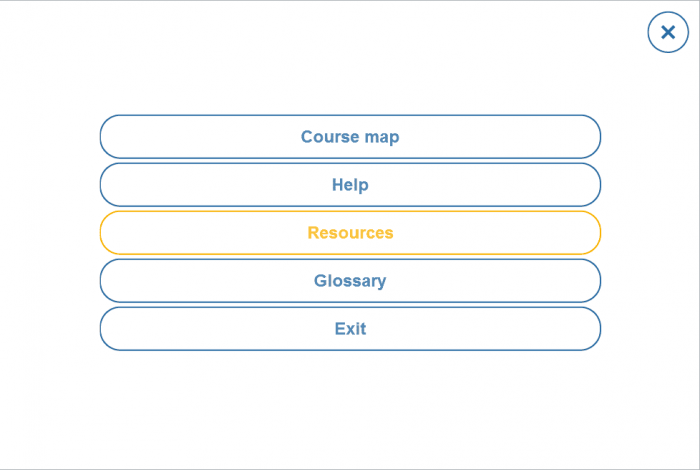Click the circular X icon
The width and height of the screenshot is (700, 470).
tap(668, 32)
